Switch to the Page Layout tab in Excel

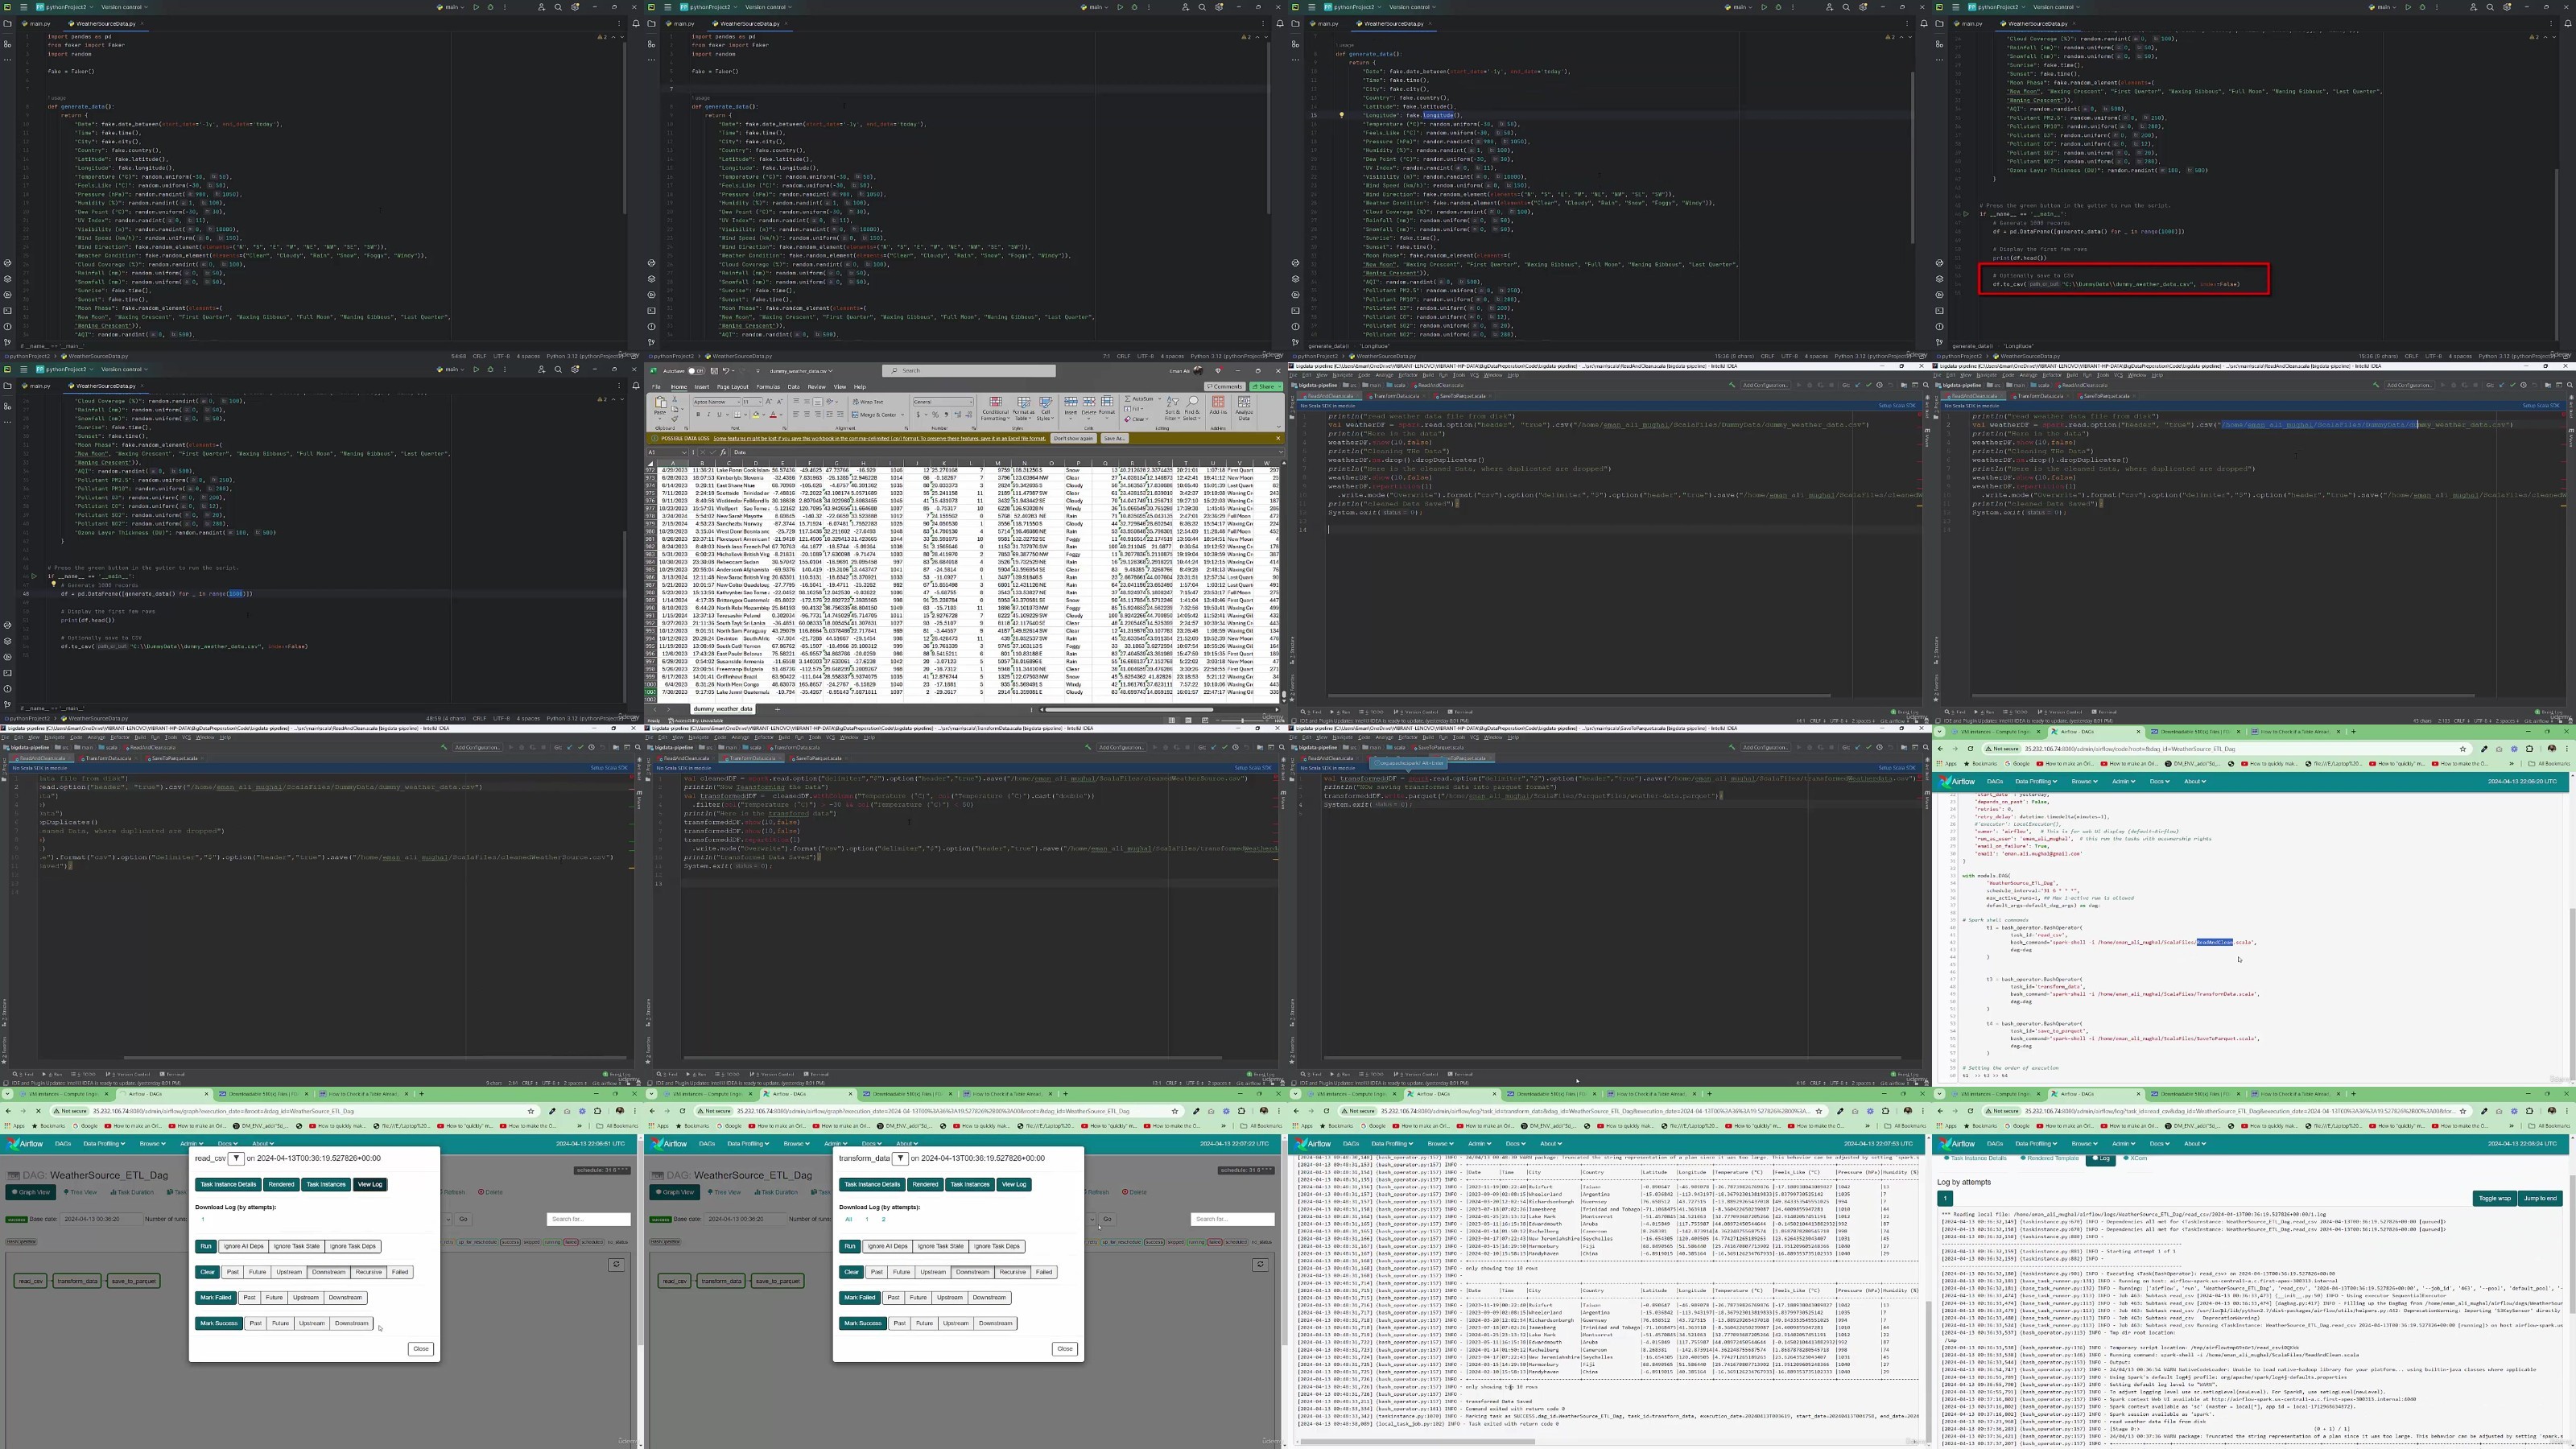733,386
